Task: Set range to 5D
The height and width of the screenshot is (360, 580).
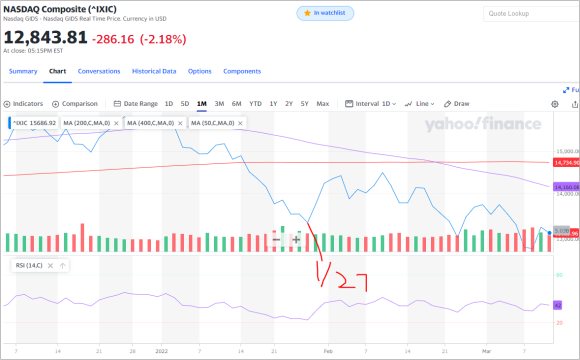Action: point(185,104)
